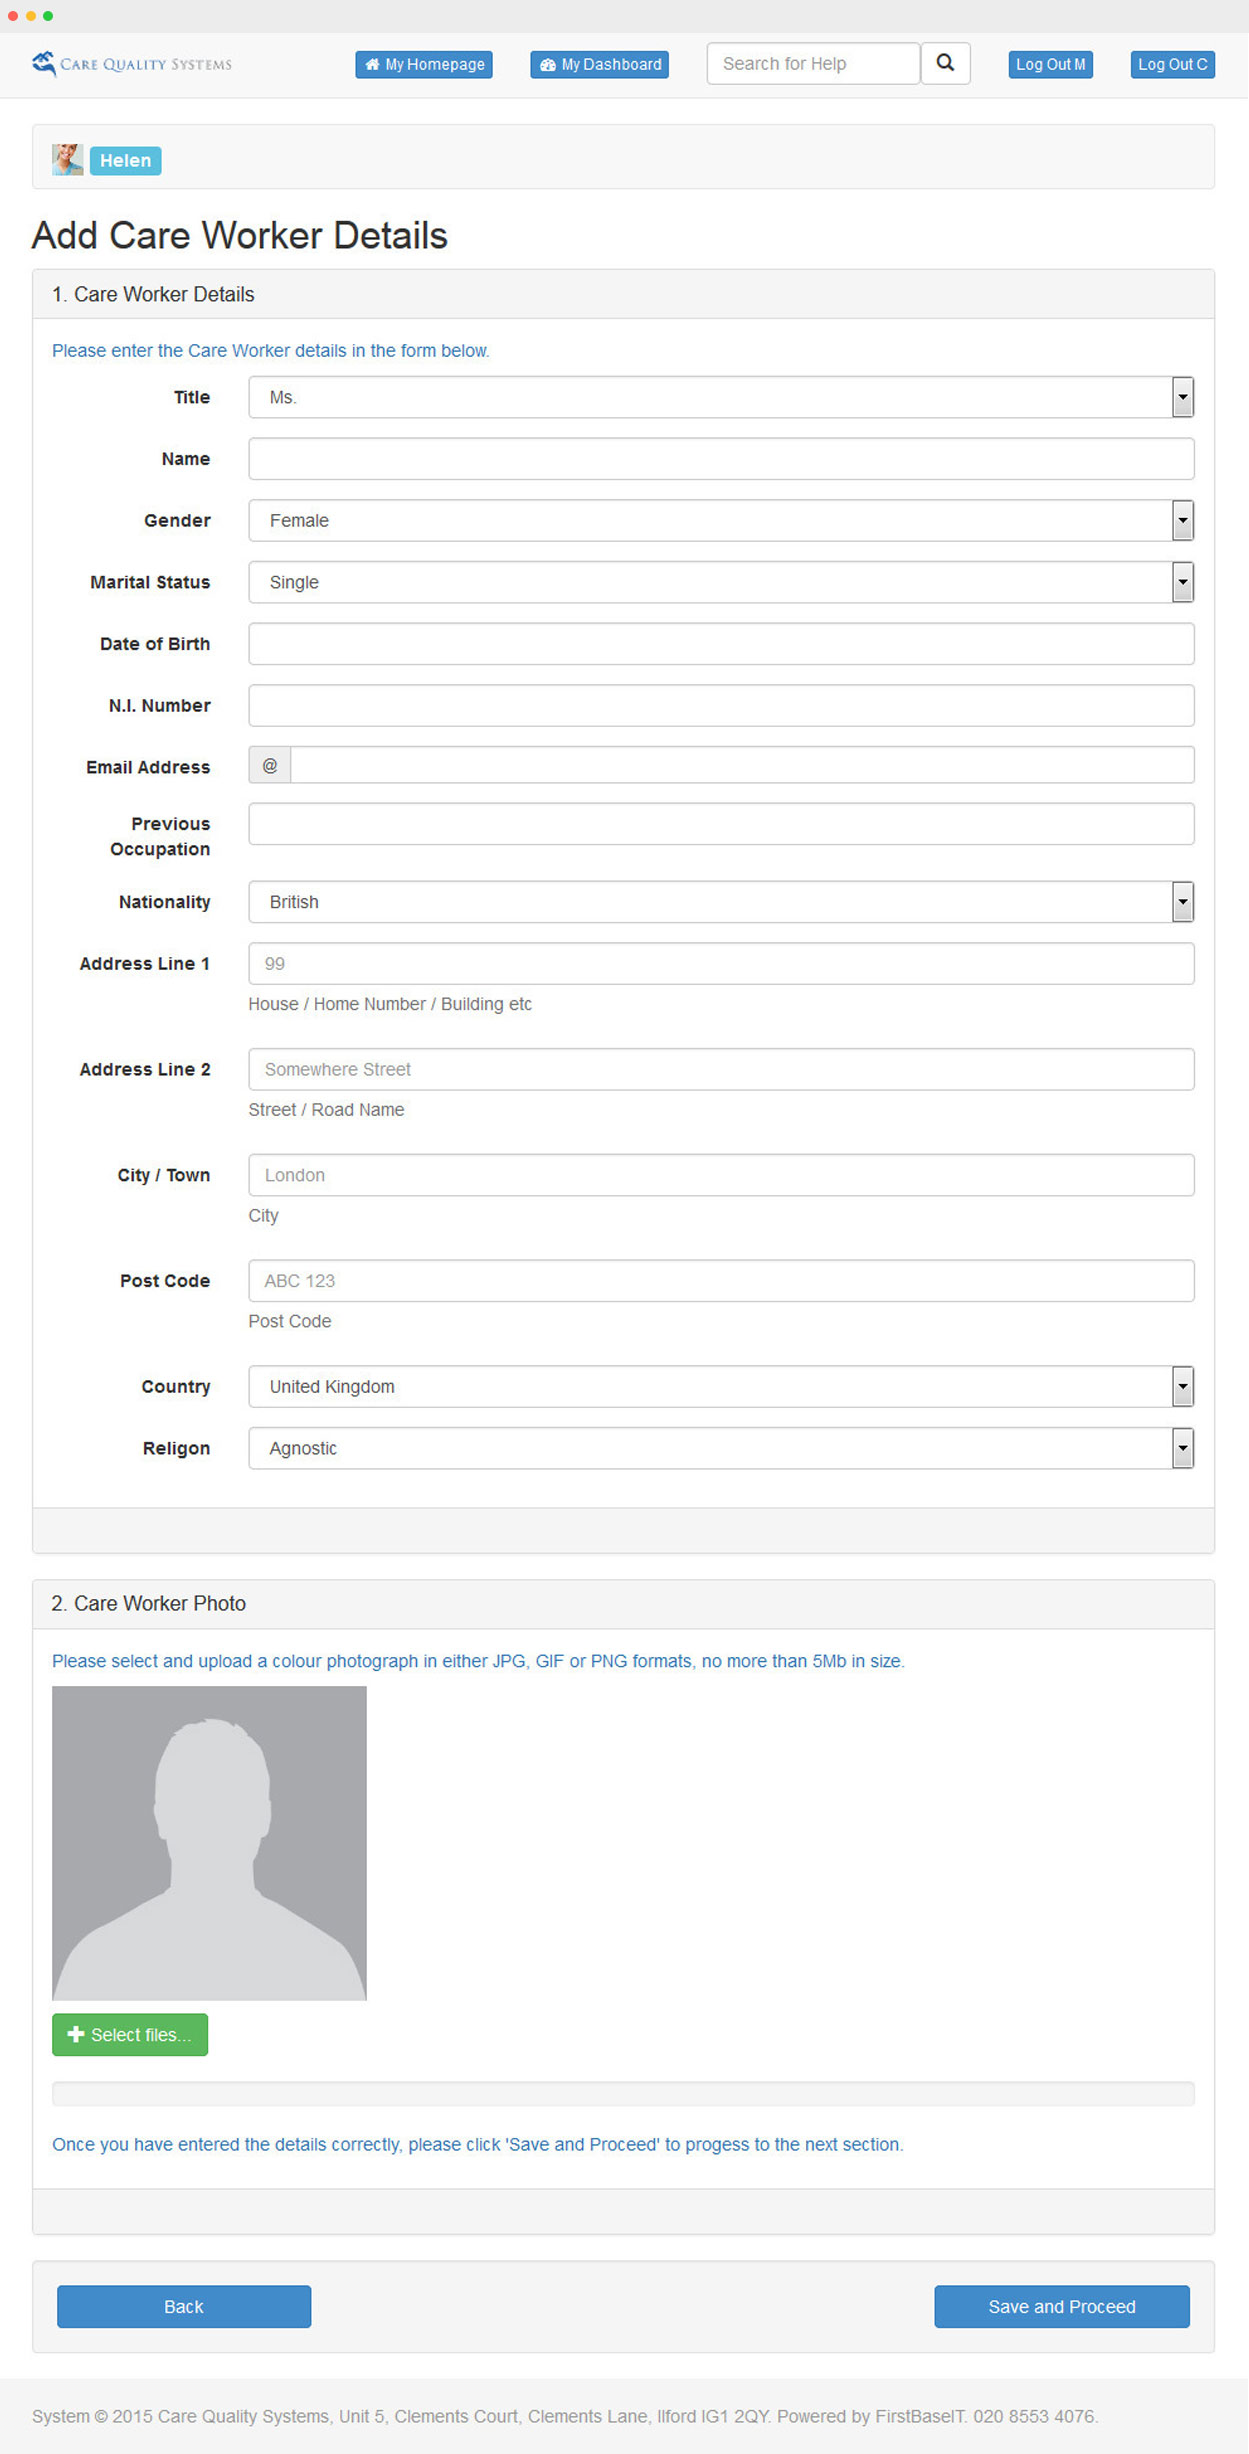The height and width of the screenshot is (2454, 1249).
Task: Click Helen's avatar picture
Action: point(67,160)
